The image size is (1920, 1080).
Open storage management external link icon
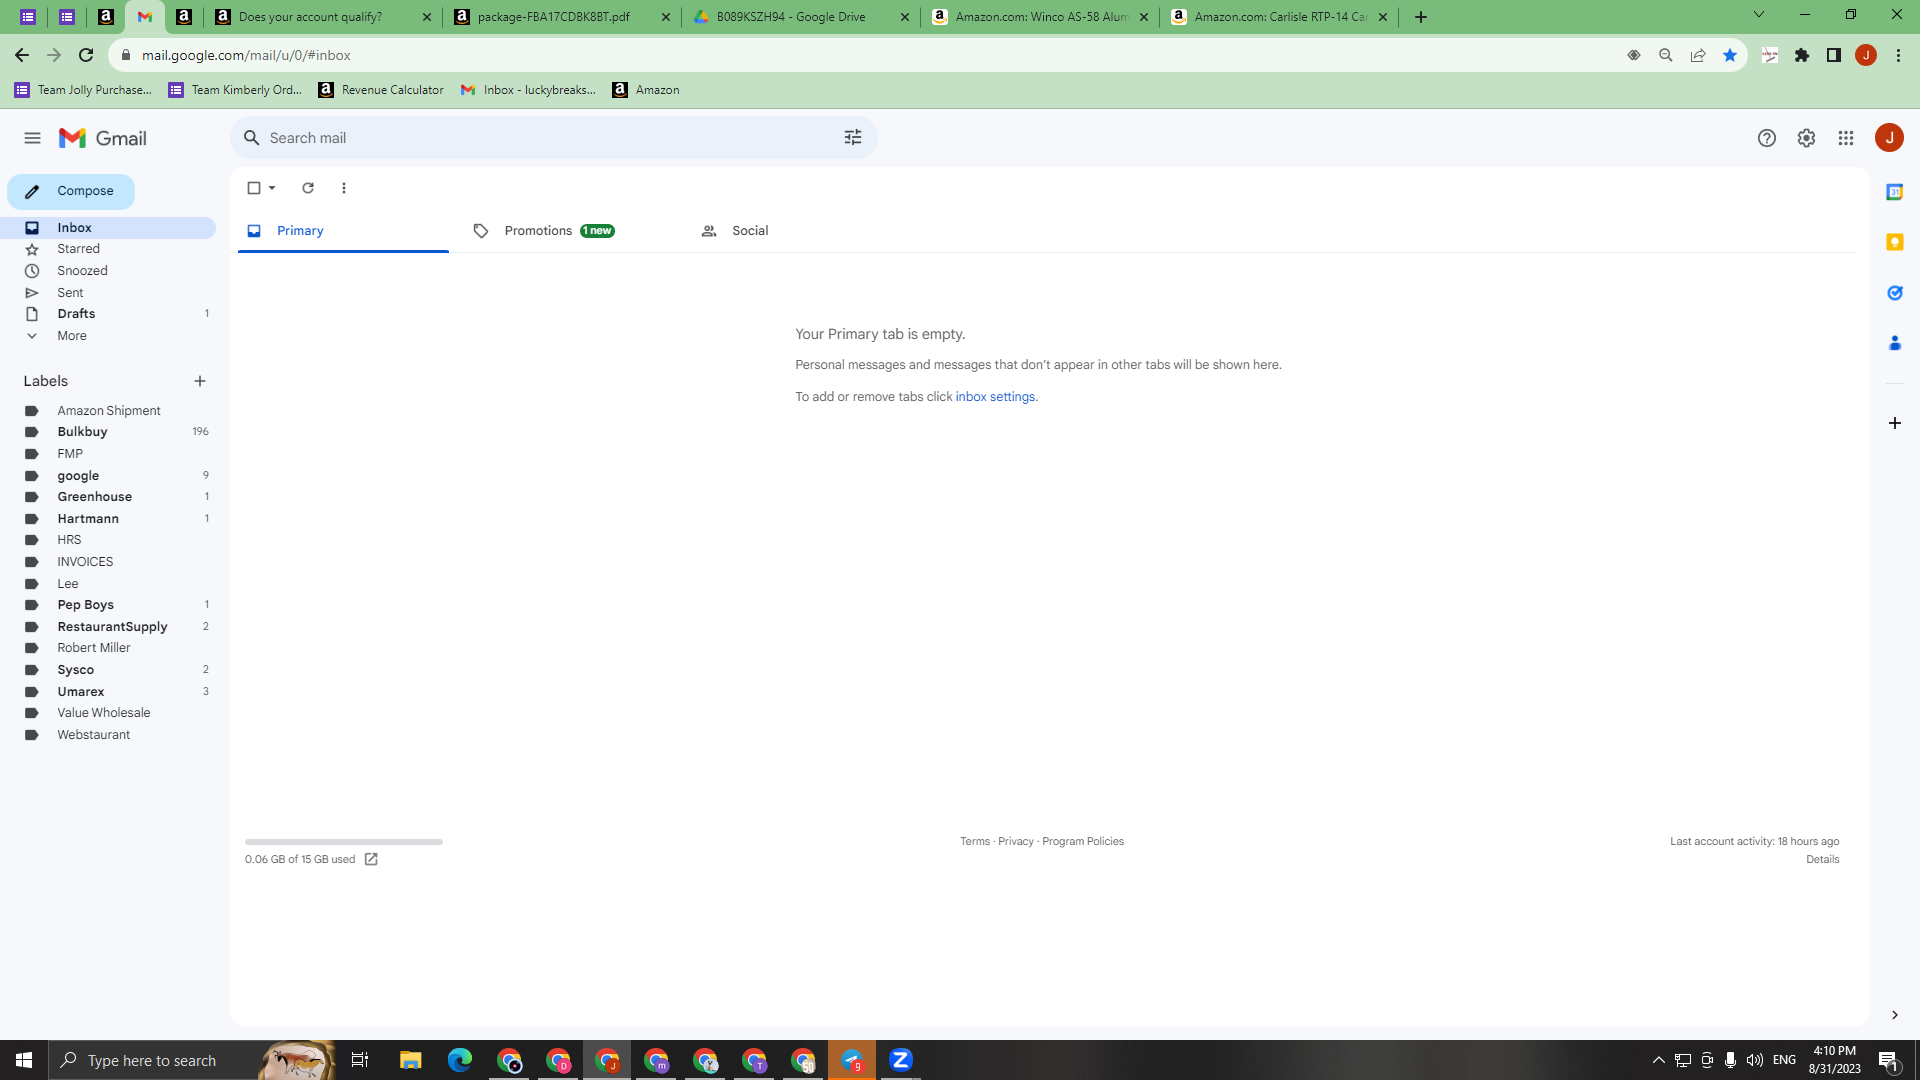pyautogui.click(x=371, y=859)
